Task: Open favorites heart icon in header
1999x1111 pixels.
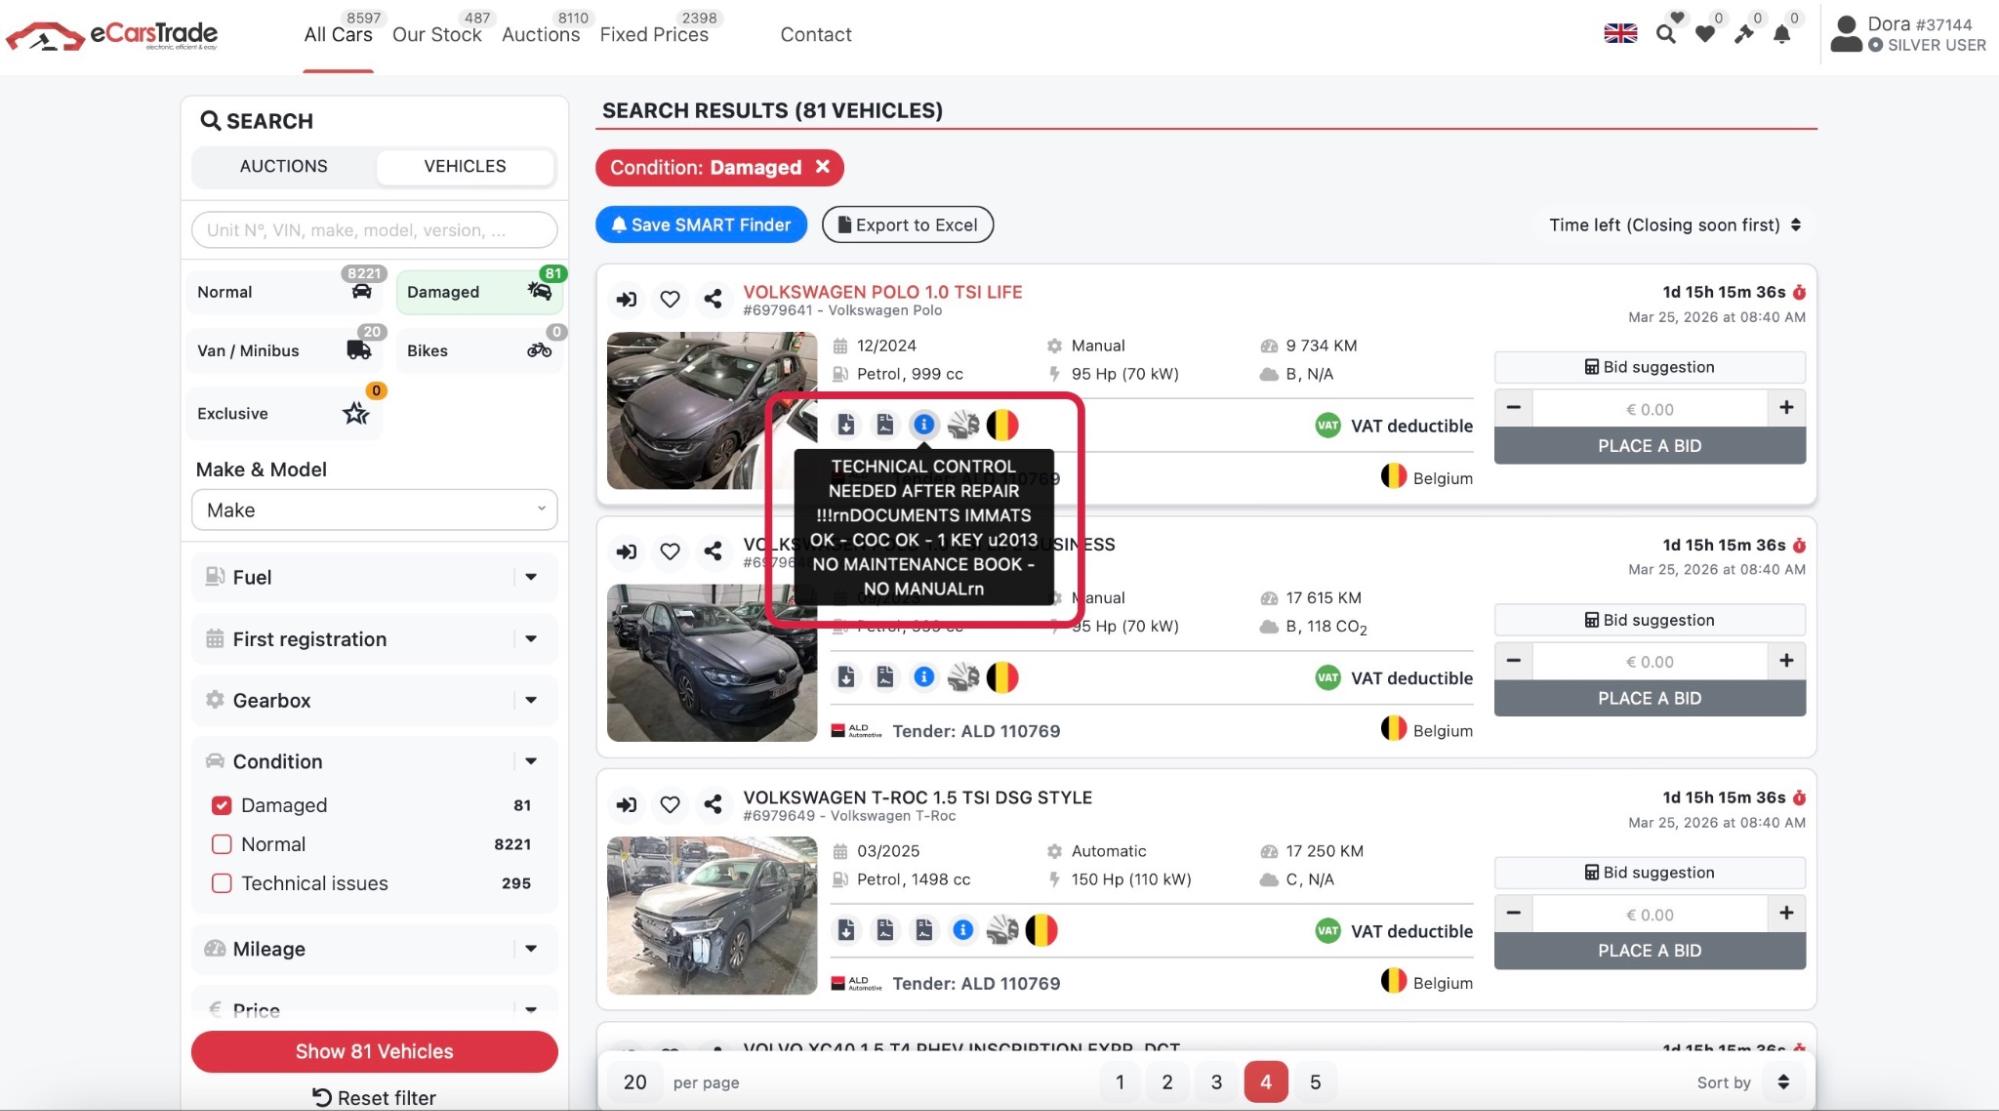Action: [1705, 35]
